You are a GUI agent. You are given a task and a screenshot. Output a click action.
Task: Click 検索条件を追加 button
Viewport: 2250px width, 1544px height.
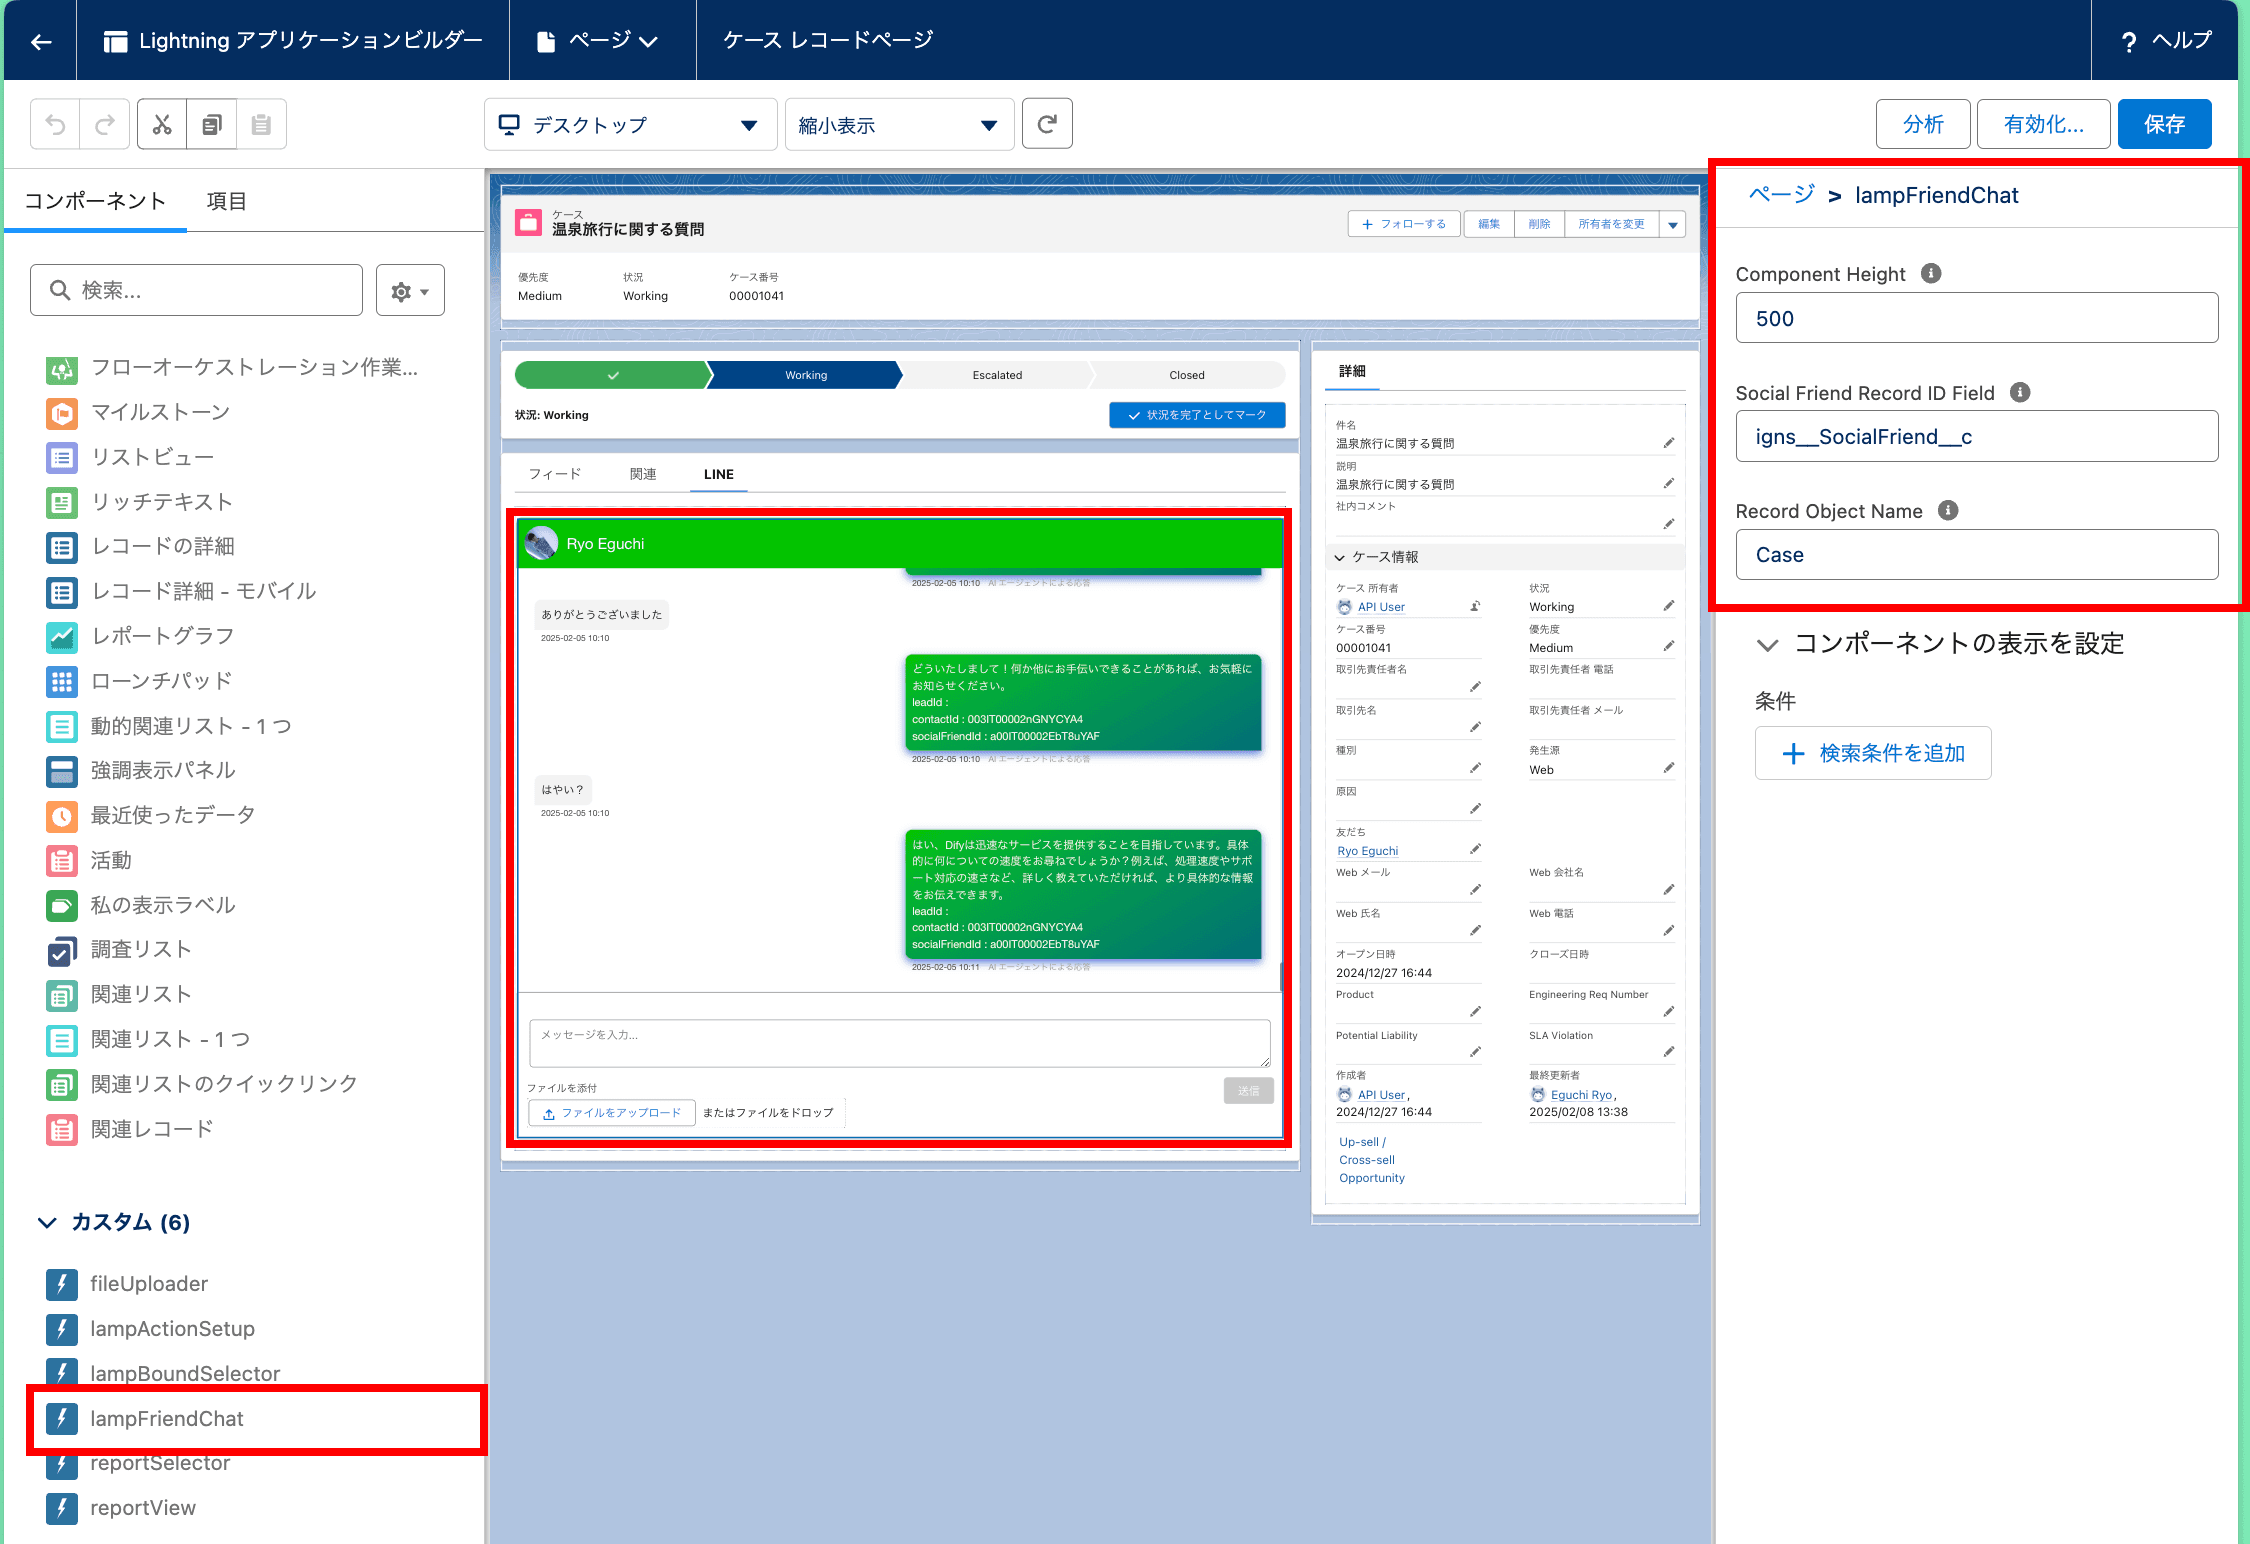pos(1873,753)
